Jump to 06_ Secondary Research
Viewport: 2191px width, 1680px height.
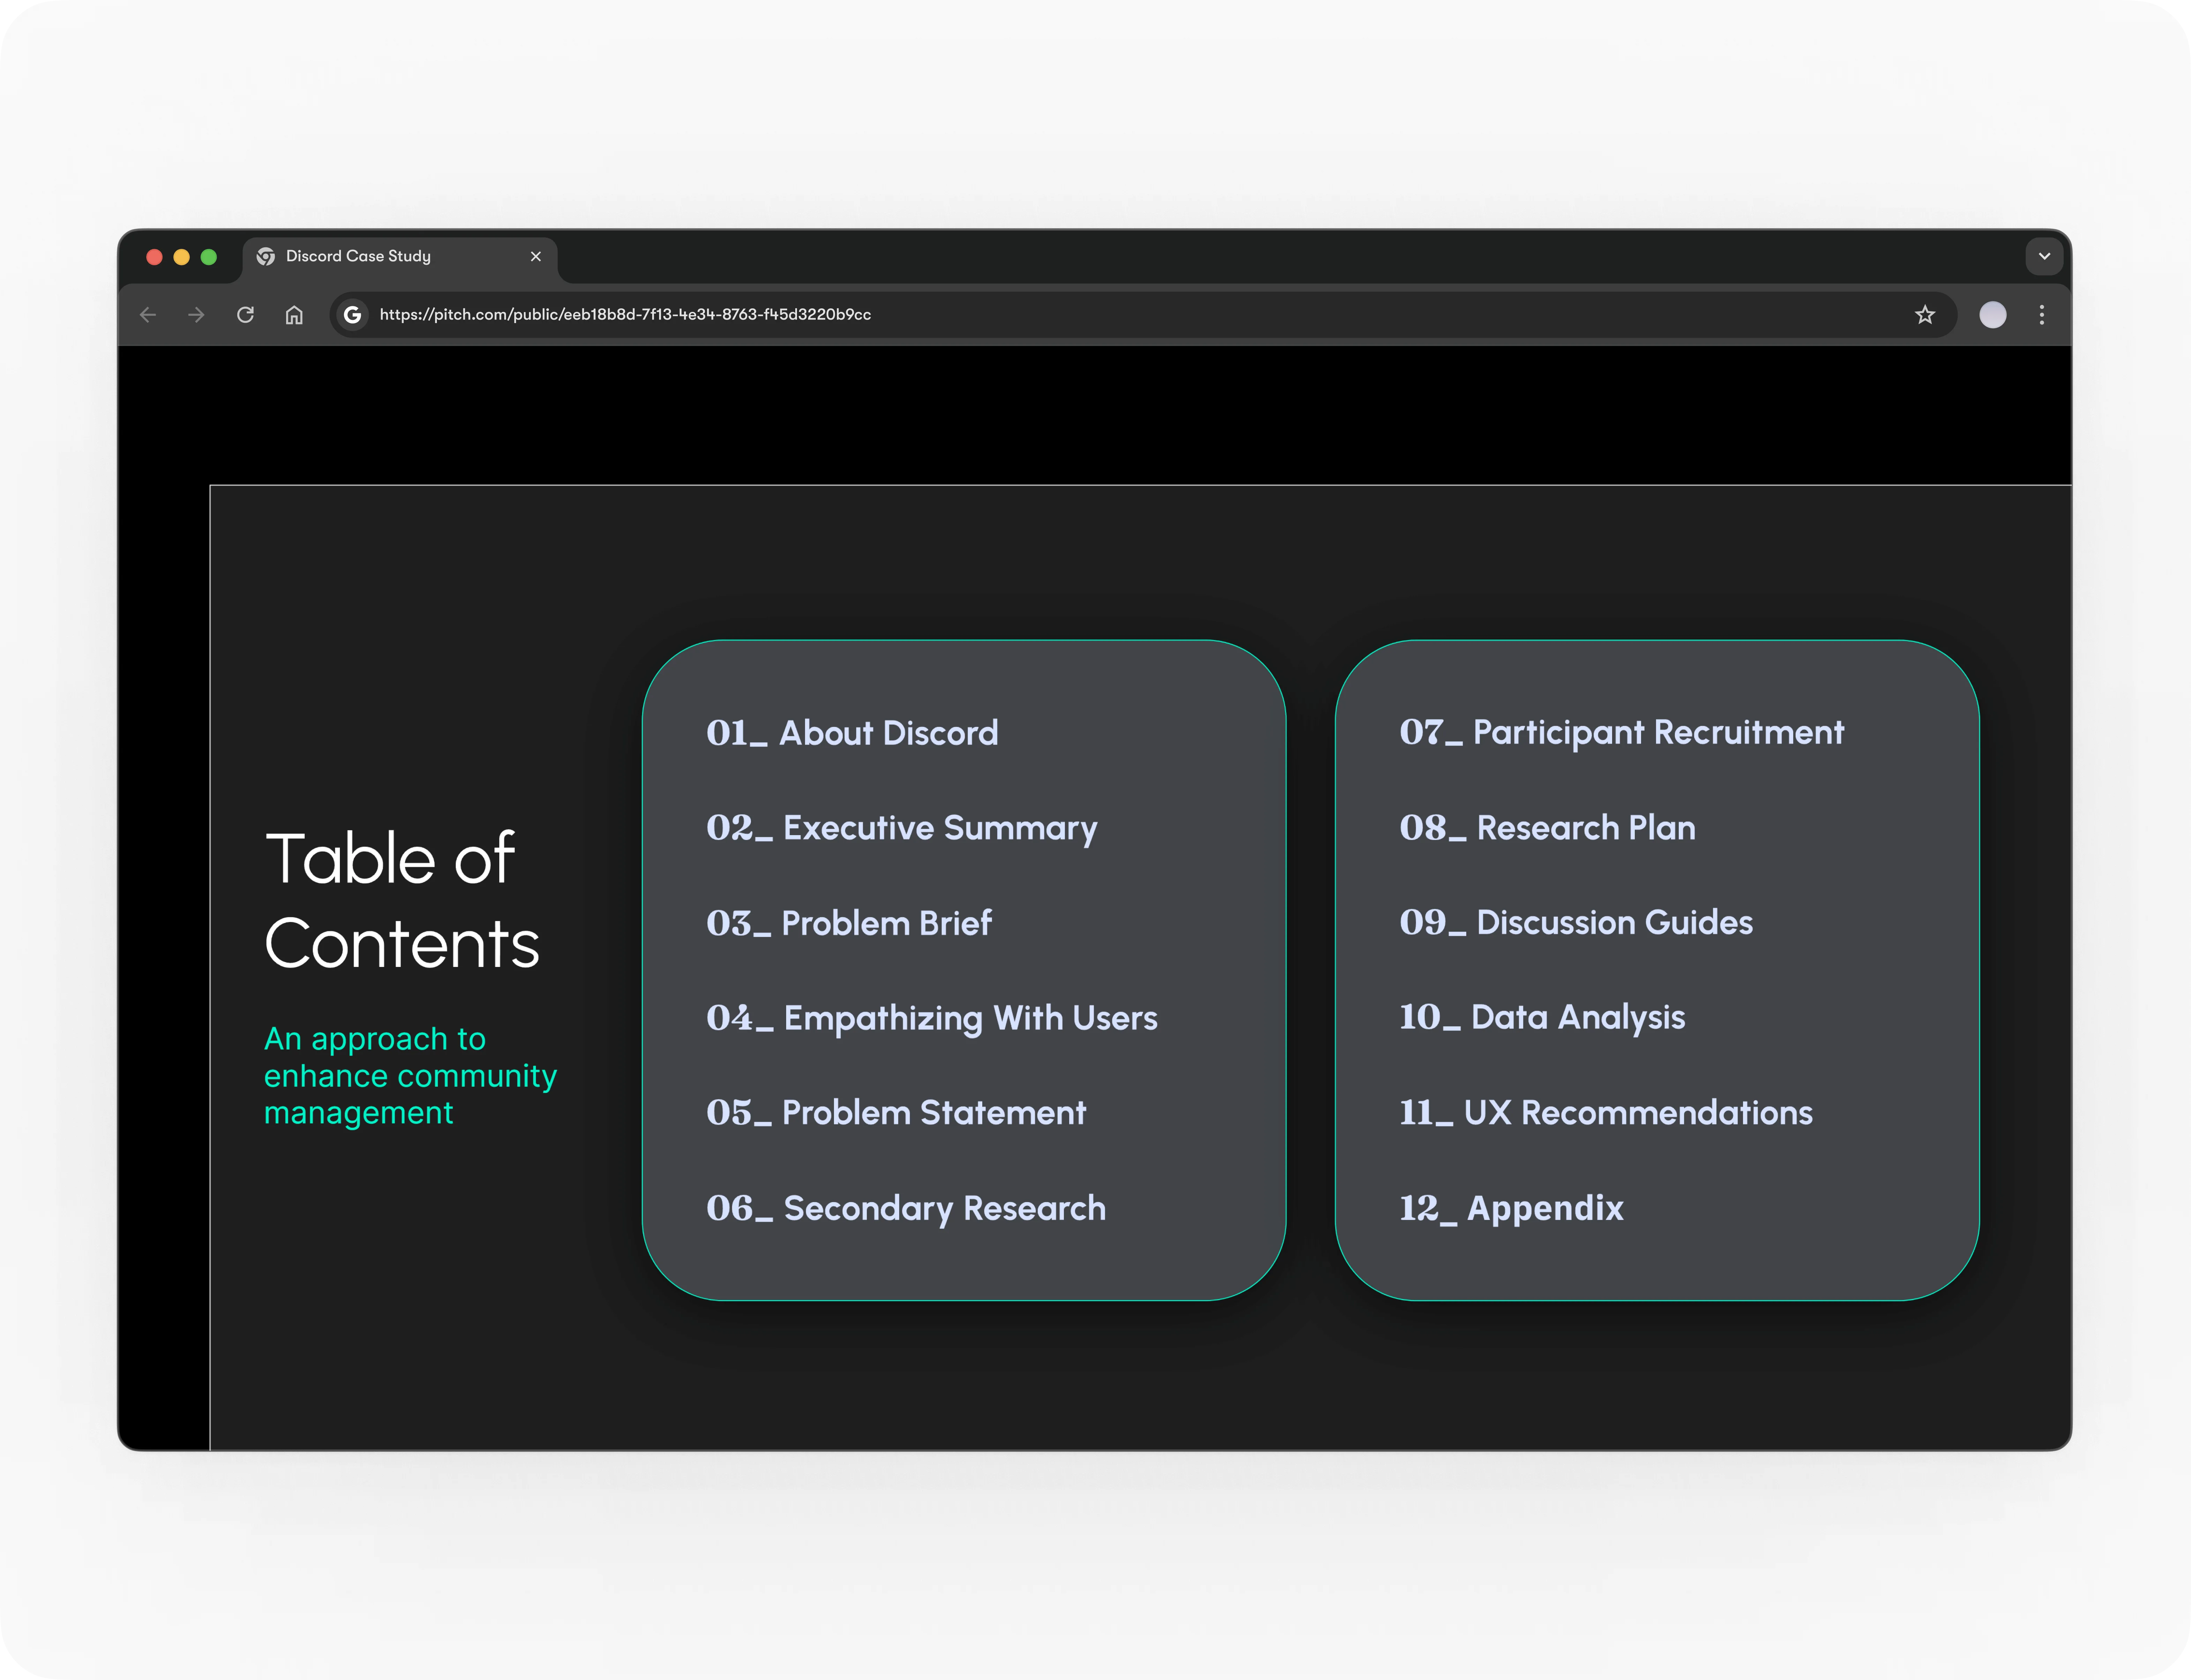click(906, 1208)
